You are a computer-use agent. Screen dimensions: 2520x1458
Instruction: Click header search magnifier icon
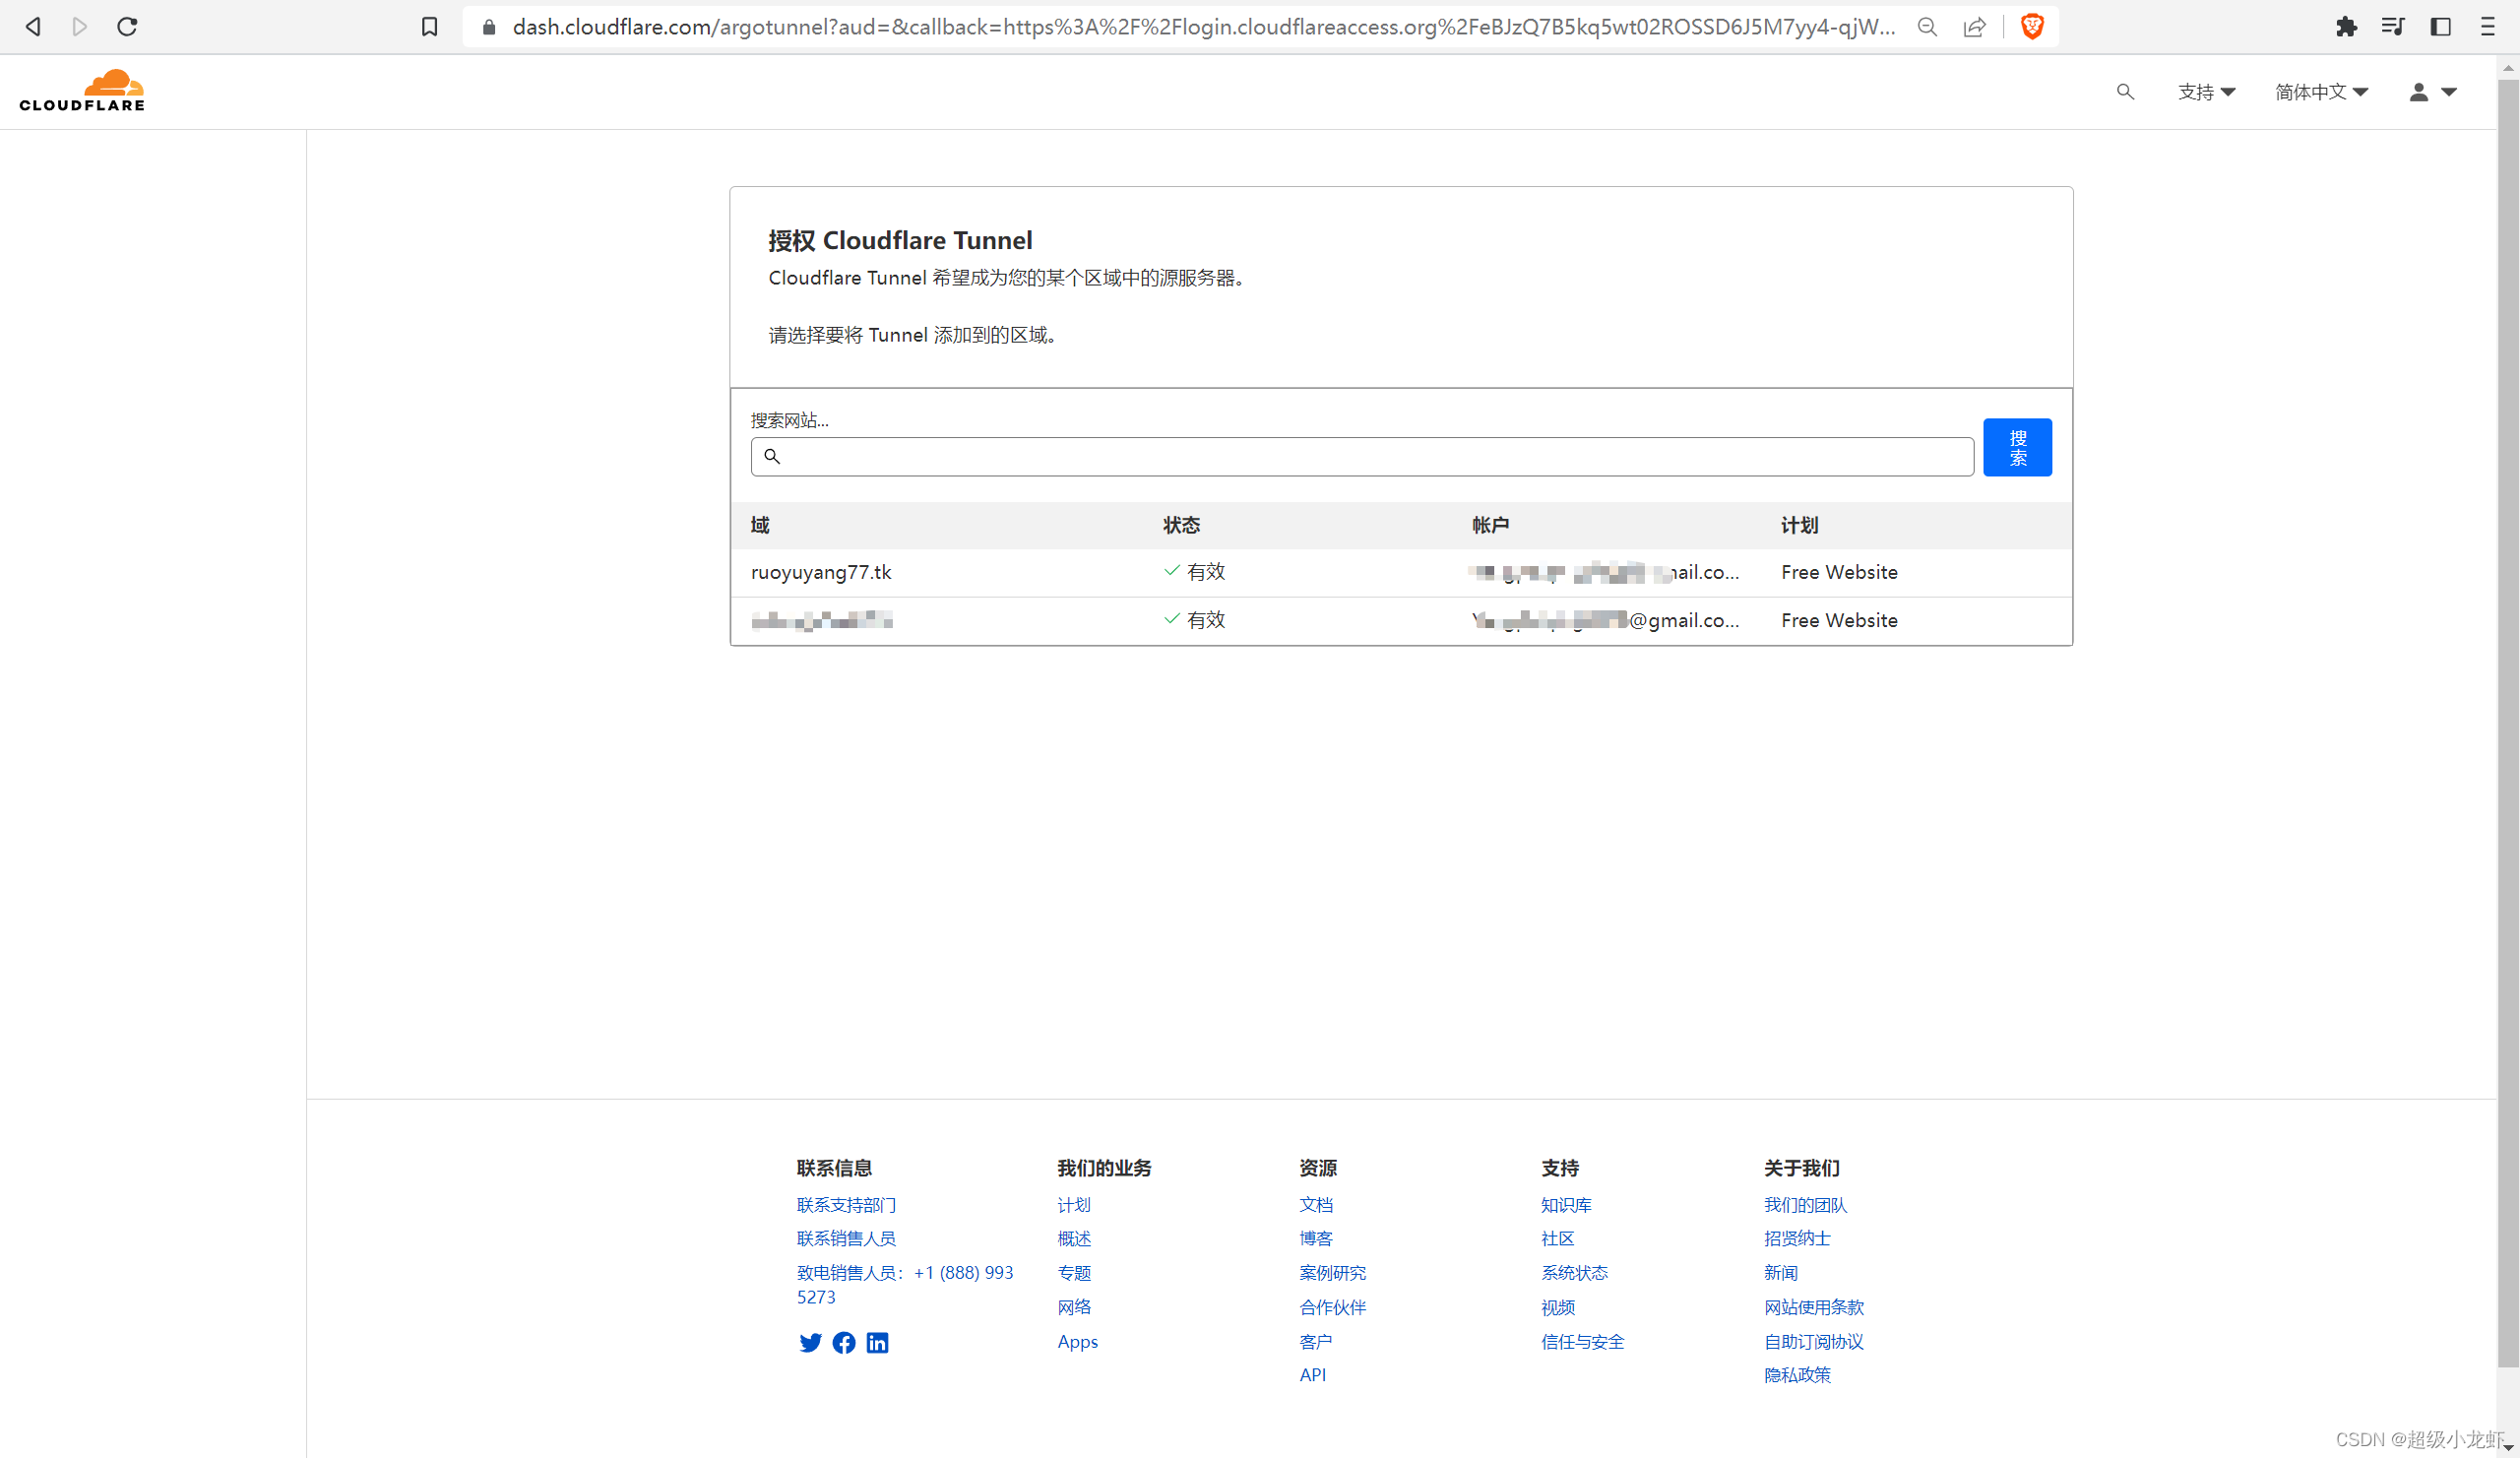[x=2125, y=92]
